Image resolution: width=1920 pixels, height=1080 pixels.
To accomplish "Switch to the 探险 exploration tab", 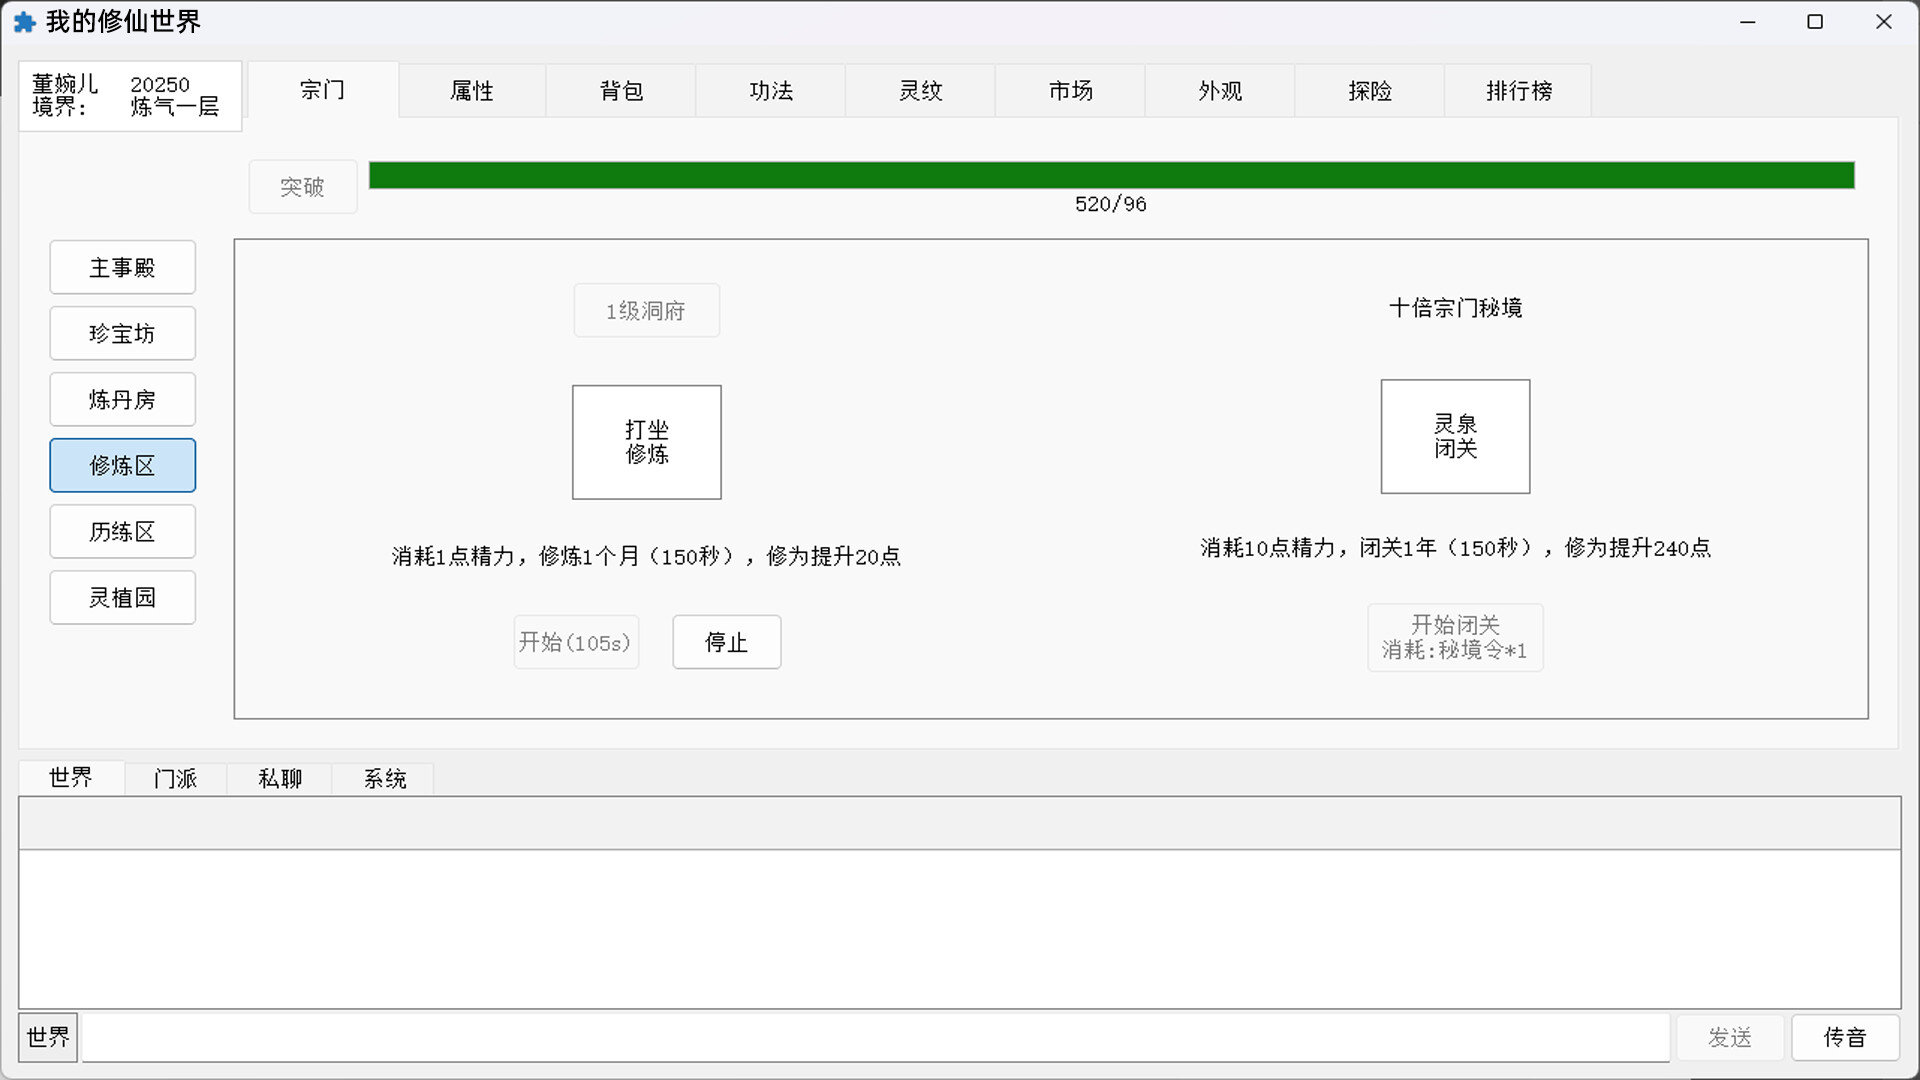I will (1368, 90).
